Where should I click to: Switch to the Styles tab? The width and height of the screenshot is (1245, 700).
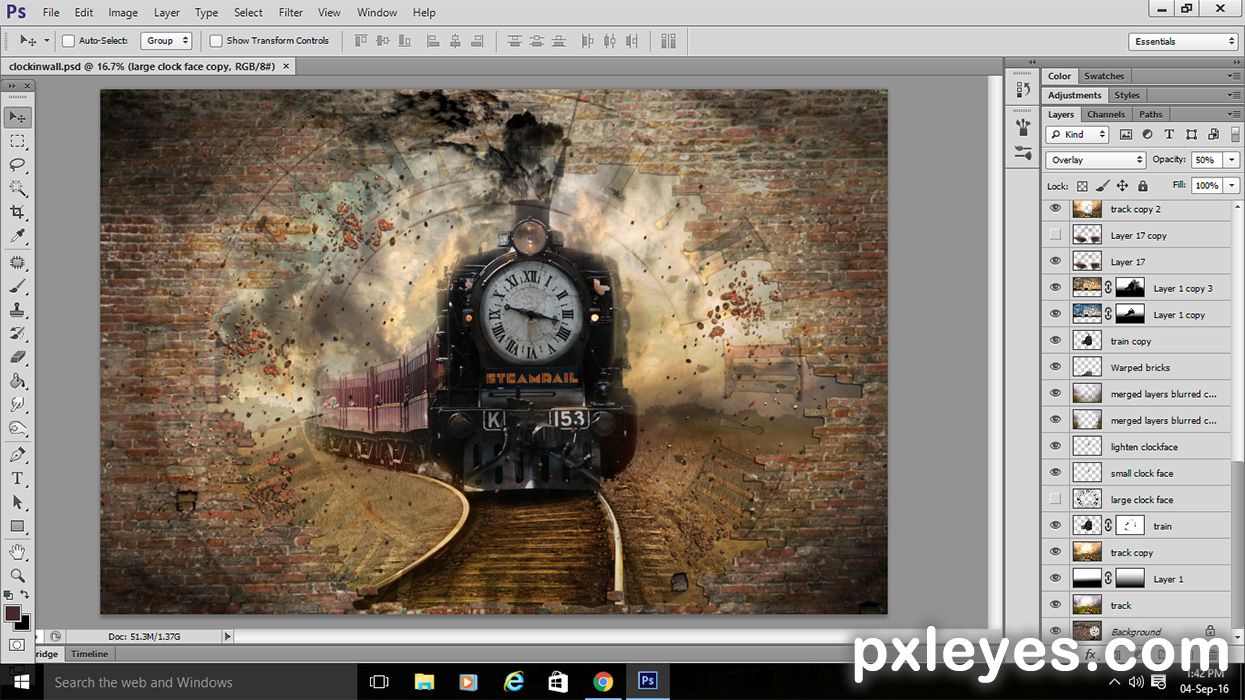click(x=1127, y=95)
